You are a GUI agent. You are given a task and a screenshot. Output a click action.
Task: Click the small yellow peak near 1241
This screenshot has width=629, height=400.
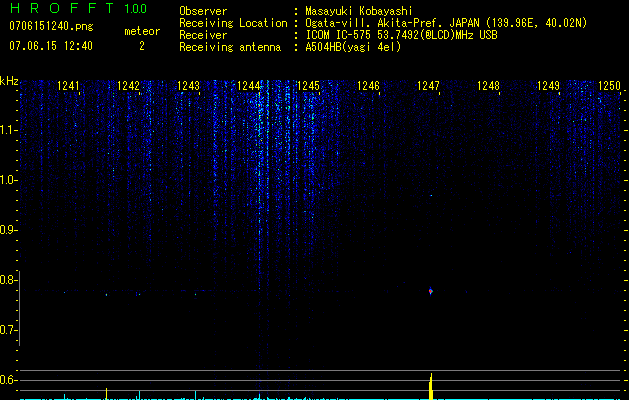tap(106, 394)
